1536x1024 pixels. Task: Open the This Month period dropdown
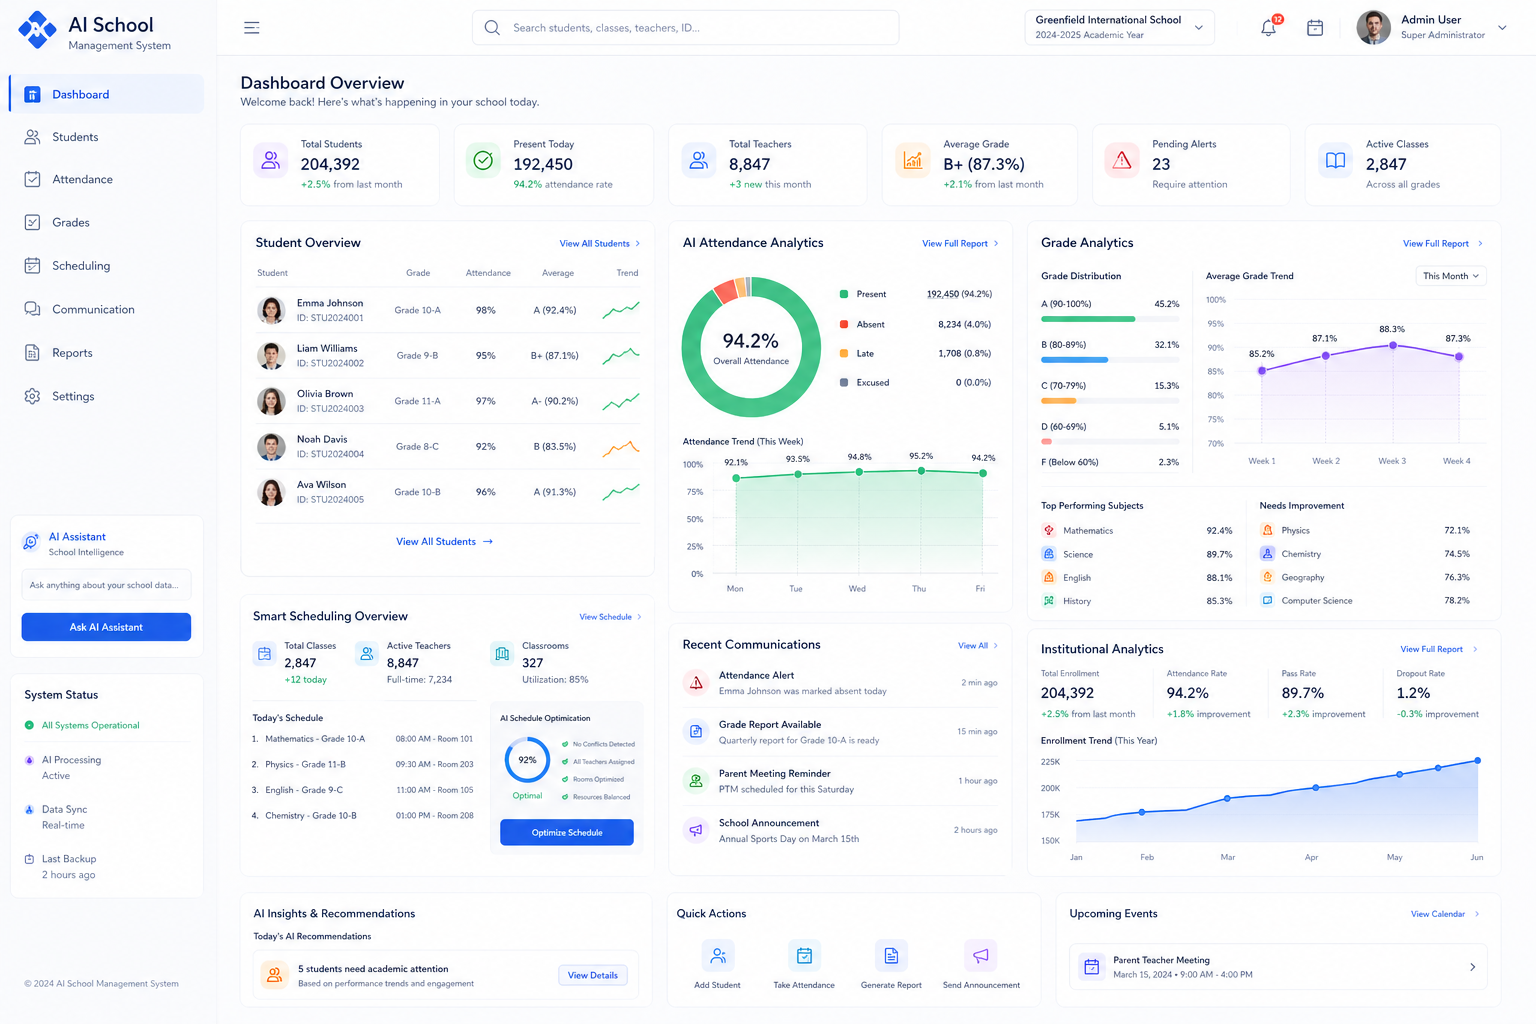point(1451,276)
